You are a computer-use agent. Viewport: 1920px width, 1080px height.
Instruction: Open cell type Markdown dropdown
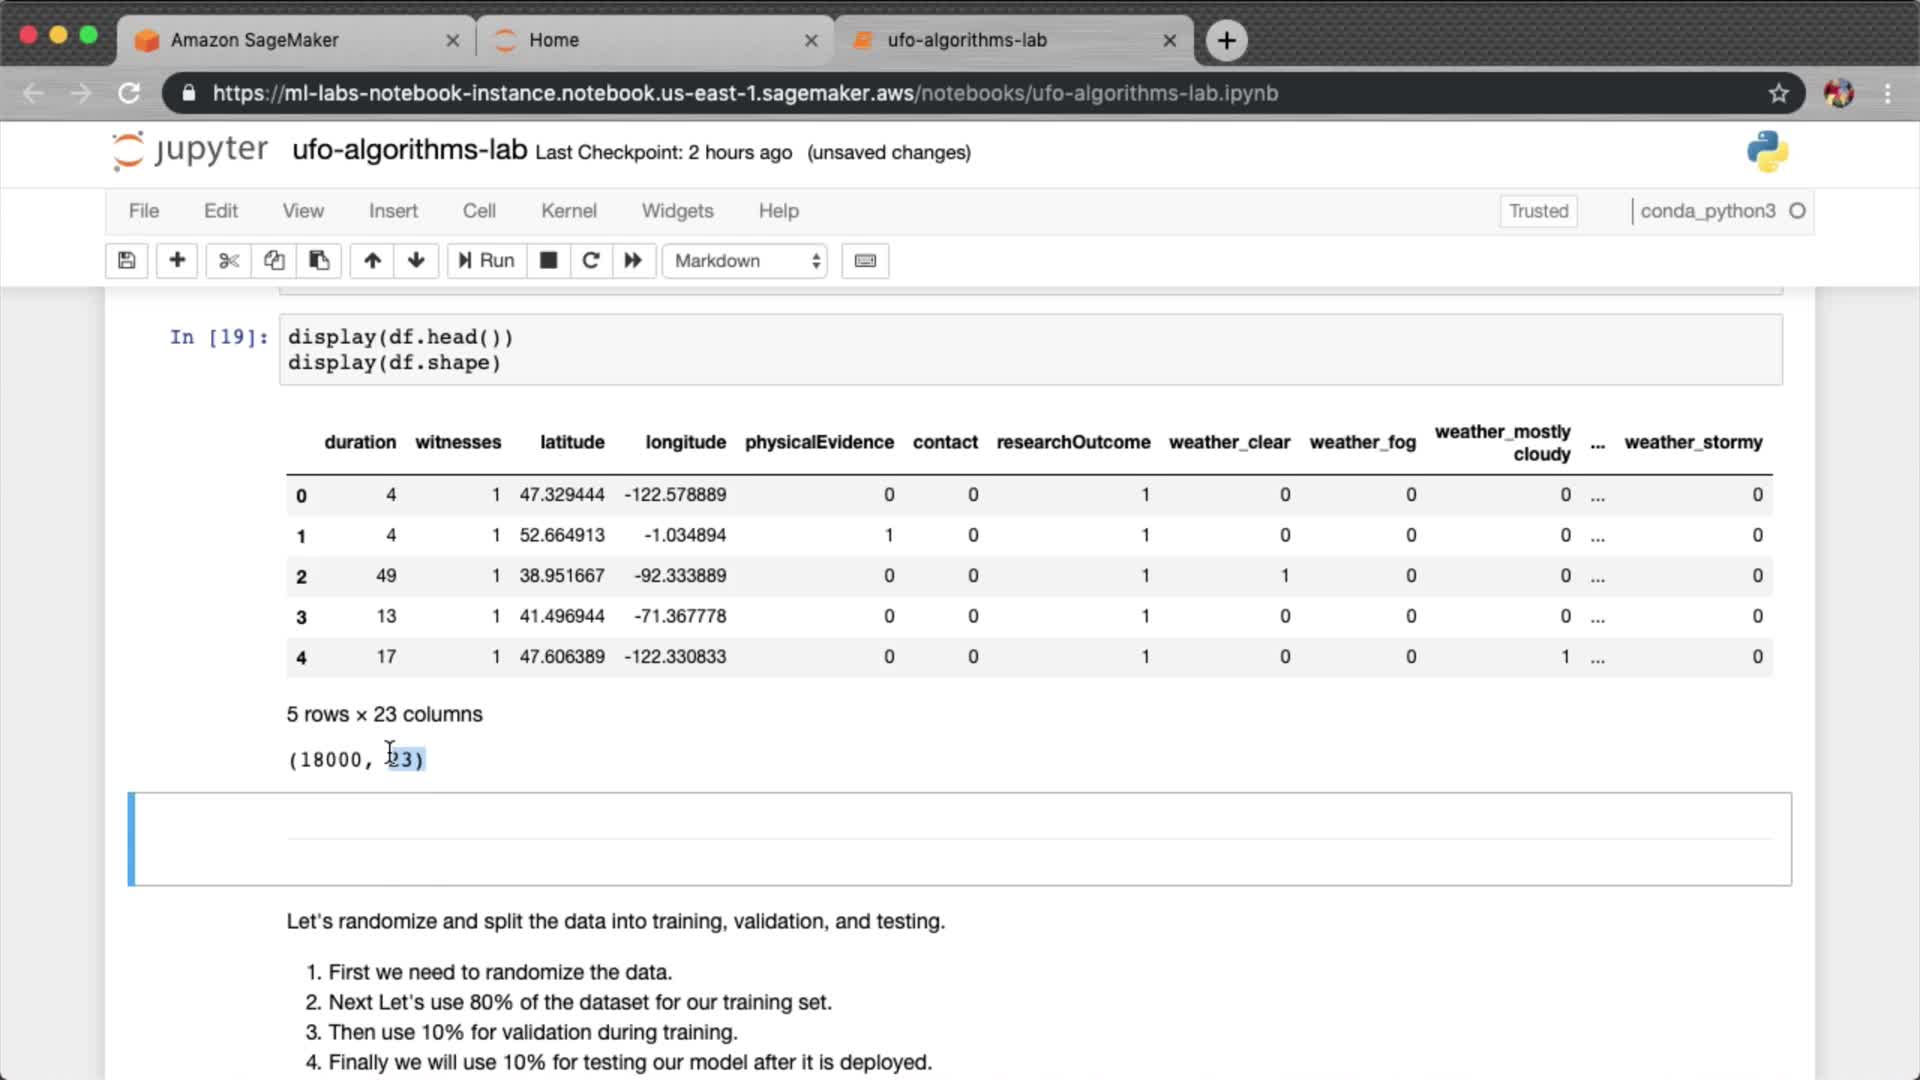tap(745, 261)
